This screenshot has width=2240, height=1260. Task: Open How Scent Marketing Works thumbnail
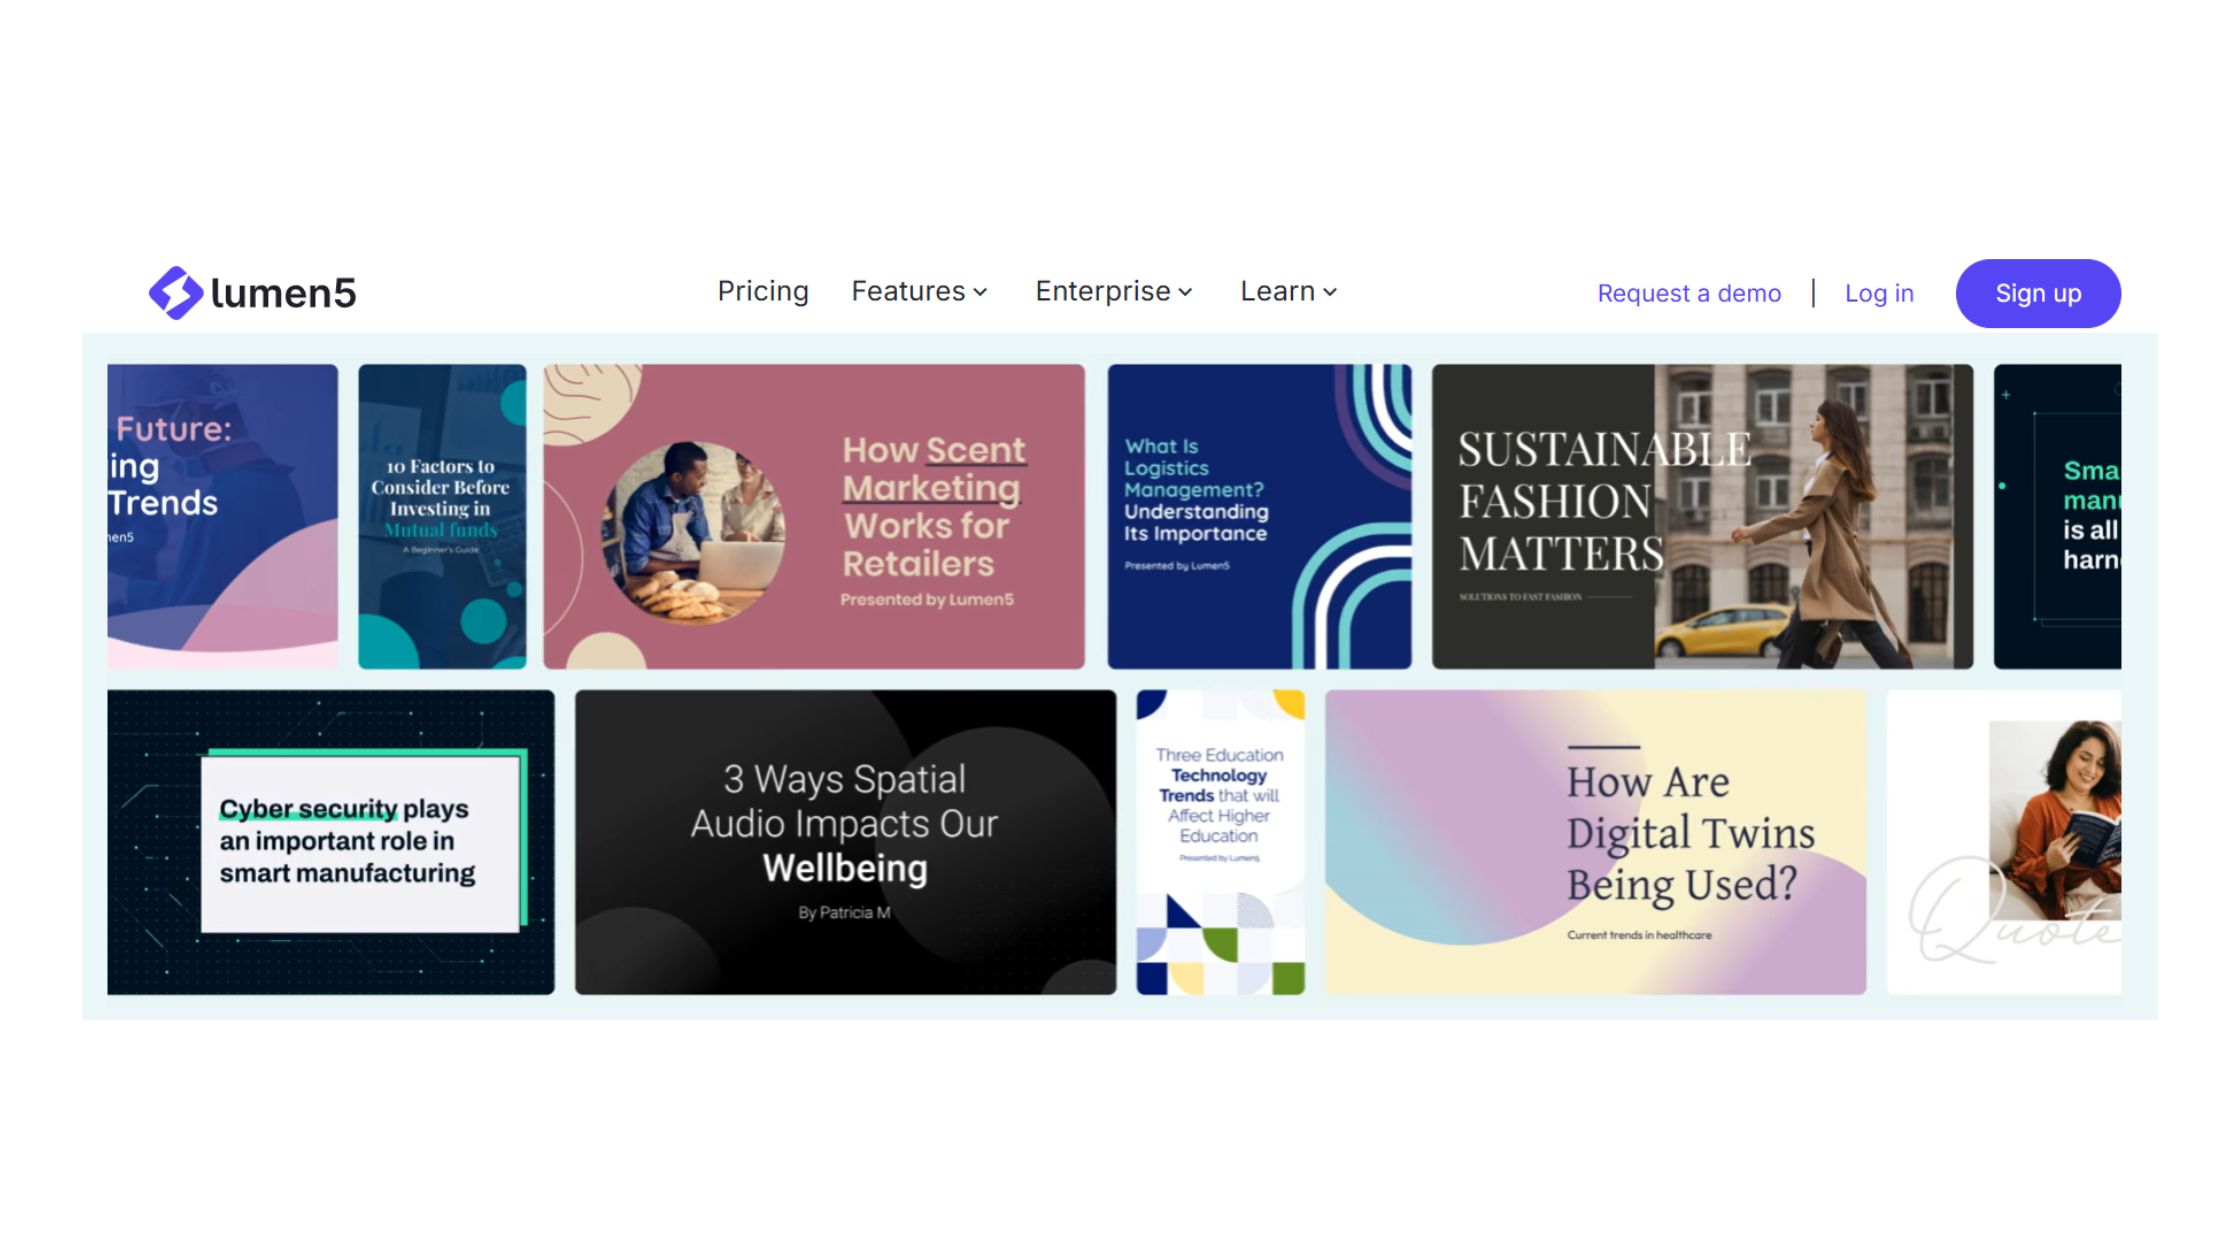coord(814,516)
